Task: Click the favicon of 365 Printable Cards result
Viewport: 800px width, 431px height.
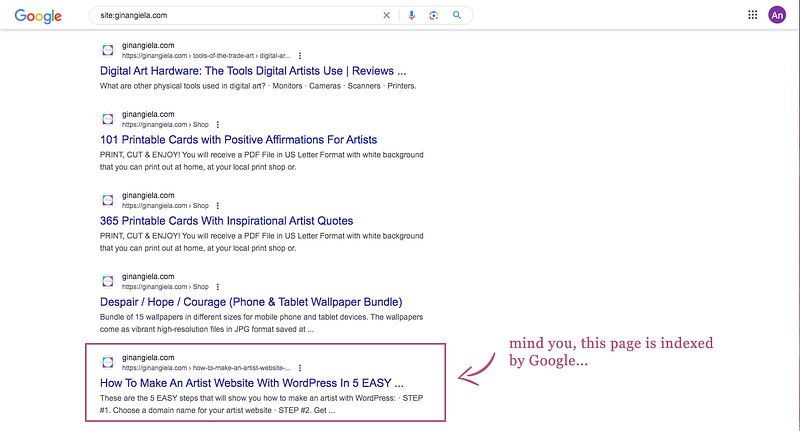Action: (108, 200)
